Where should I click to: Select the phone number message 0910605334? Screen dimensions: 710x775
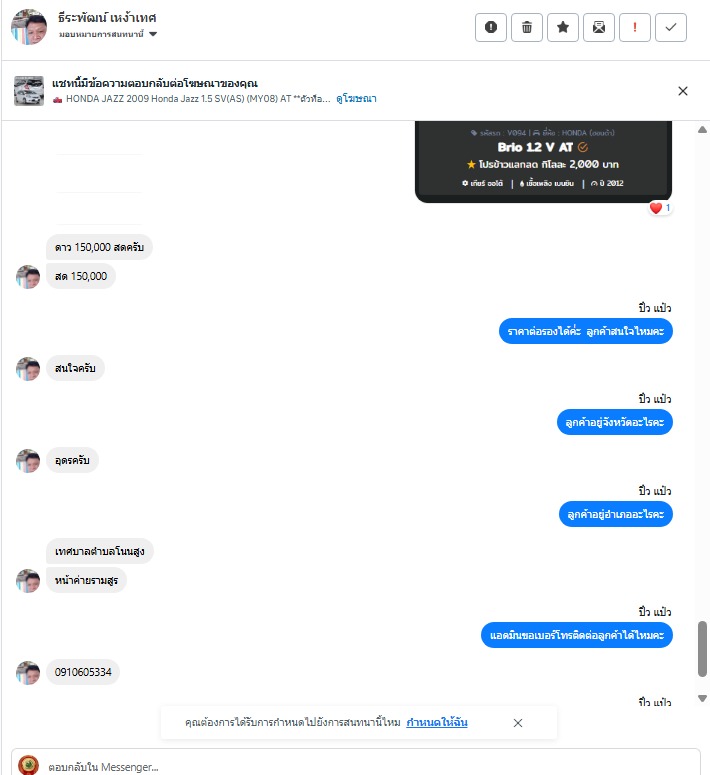(x=83, y=672)
